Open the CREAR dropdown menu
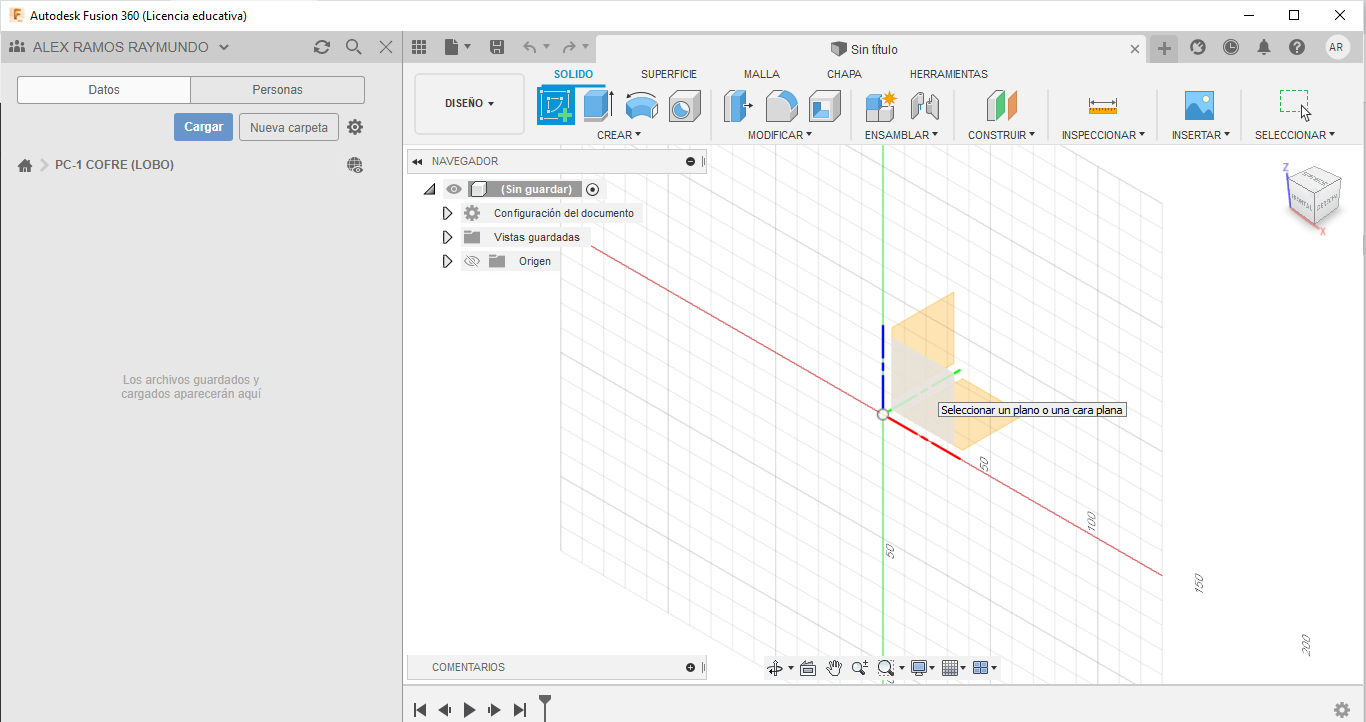This screenshot has height=722, width=1366. click(x=619, y=135)
